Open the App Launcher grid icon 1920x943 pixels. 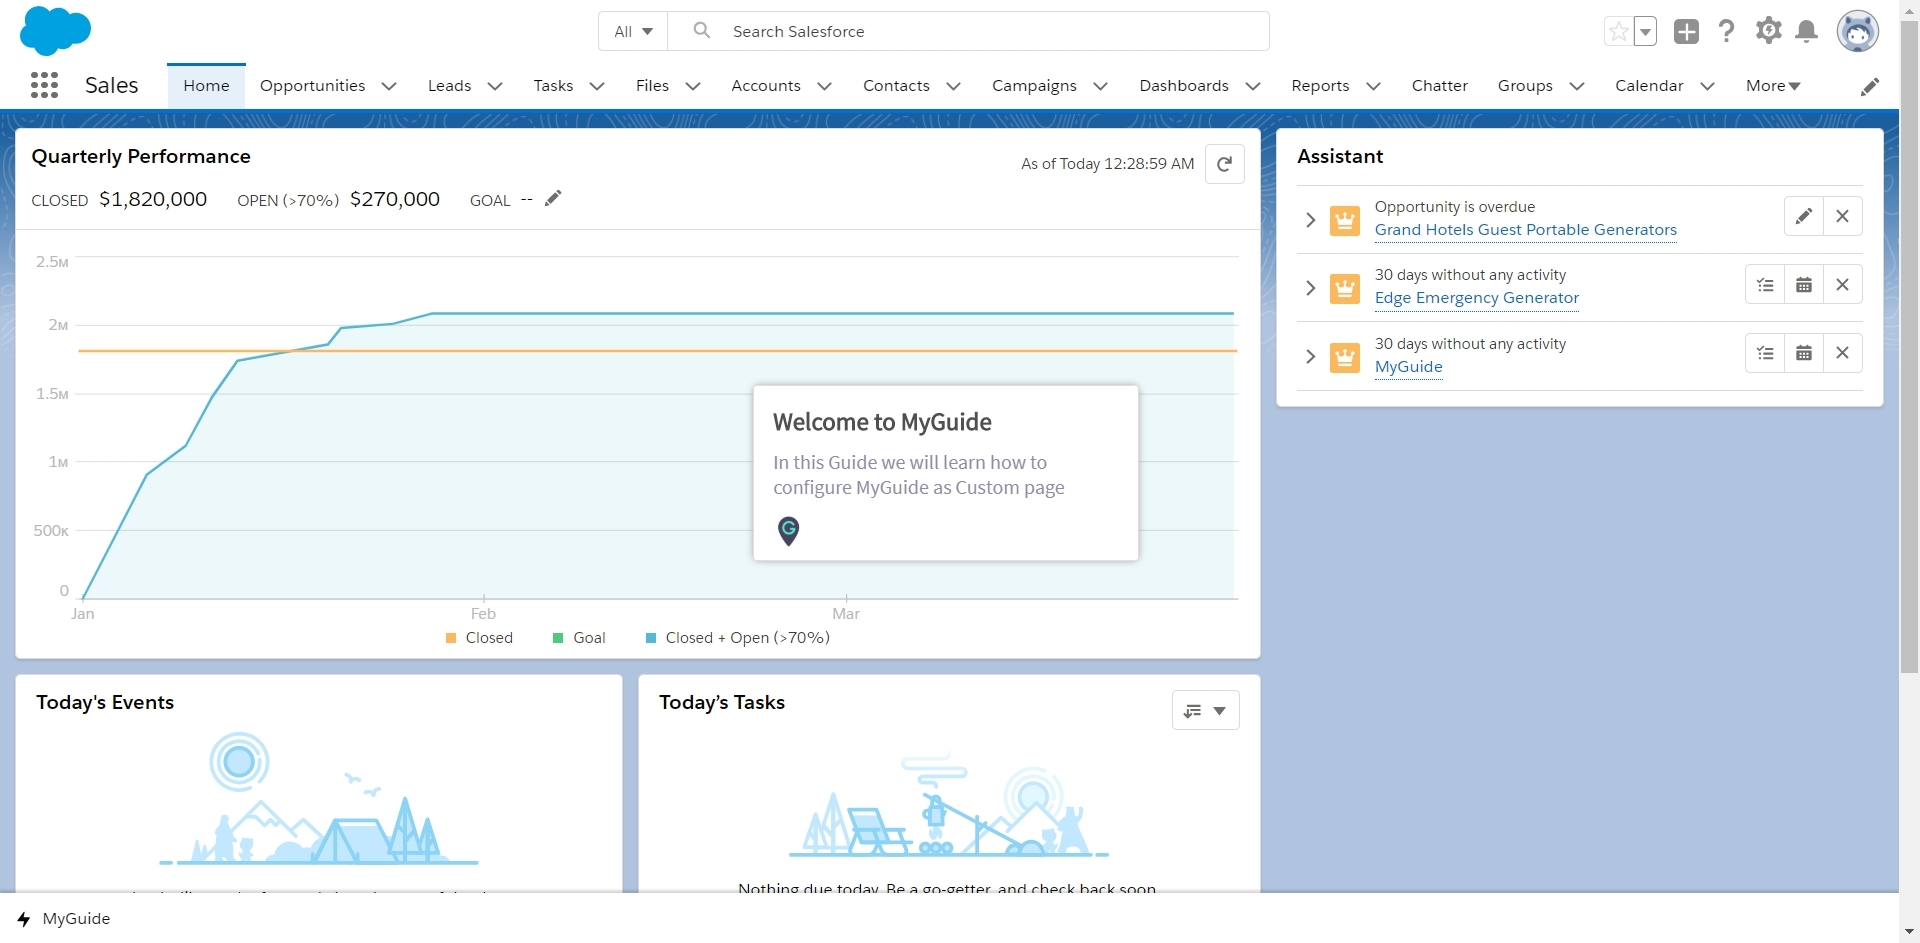coord(44,85)
